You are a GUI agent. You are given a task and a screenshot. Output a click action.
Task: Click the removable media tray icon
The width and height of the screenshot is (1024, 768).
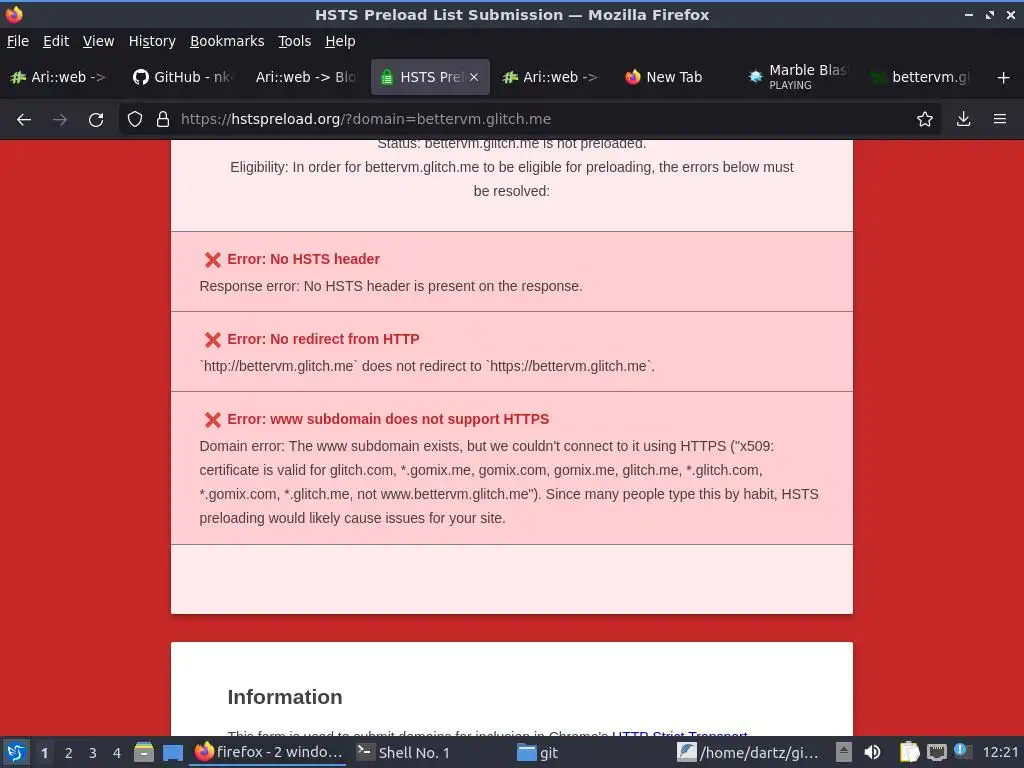pos(843,752)
